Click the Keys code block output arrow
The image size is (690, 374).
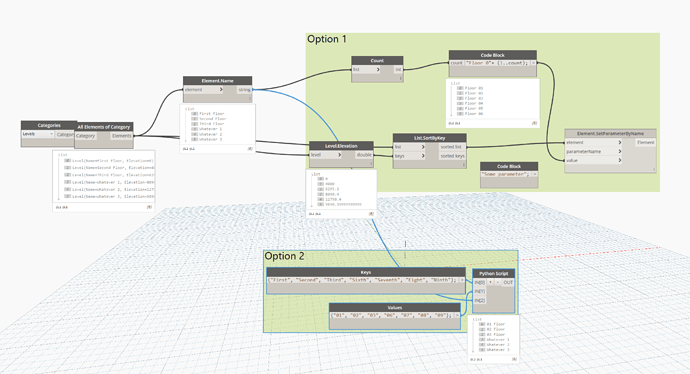[x=462, y=280]
